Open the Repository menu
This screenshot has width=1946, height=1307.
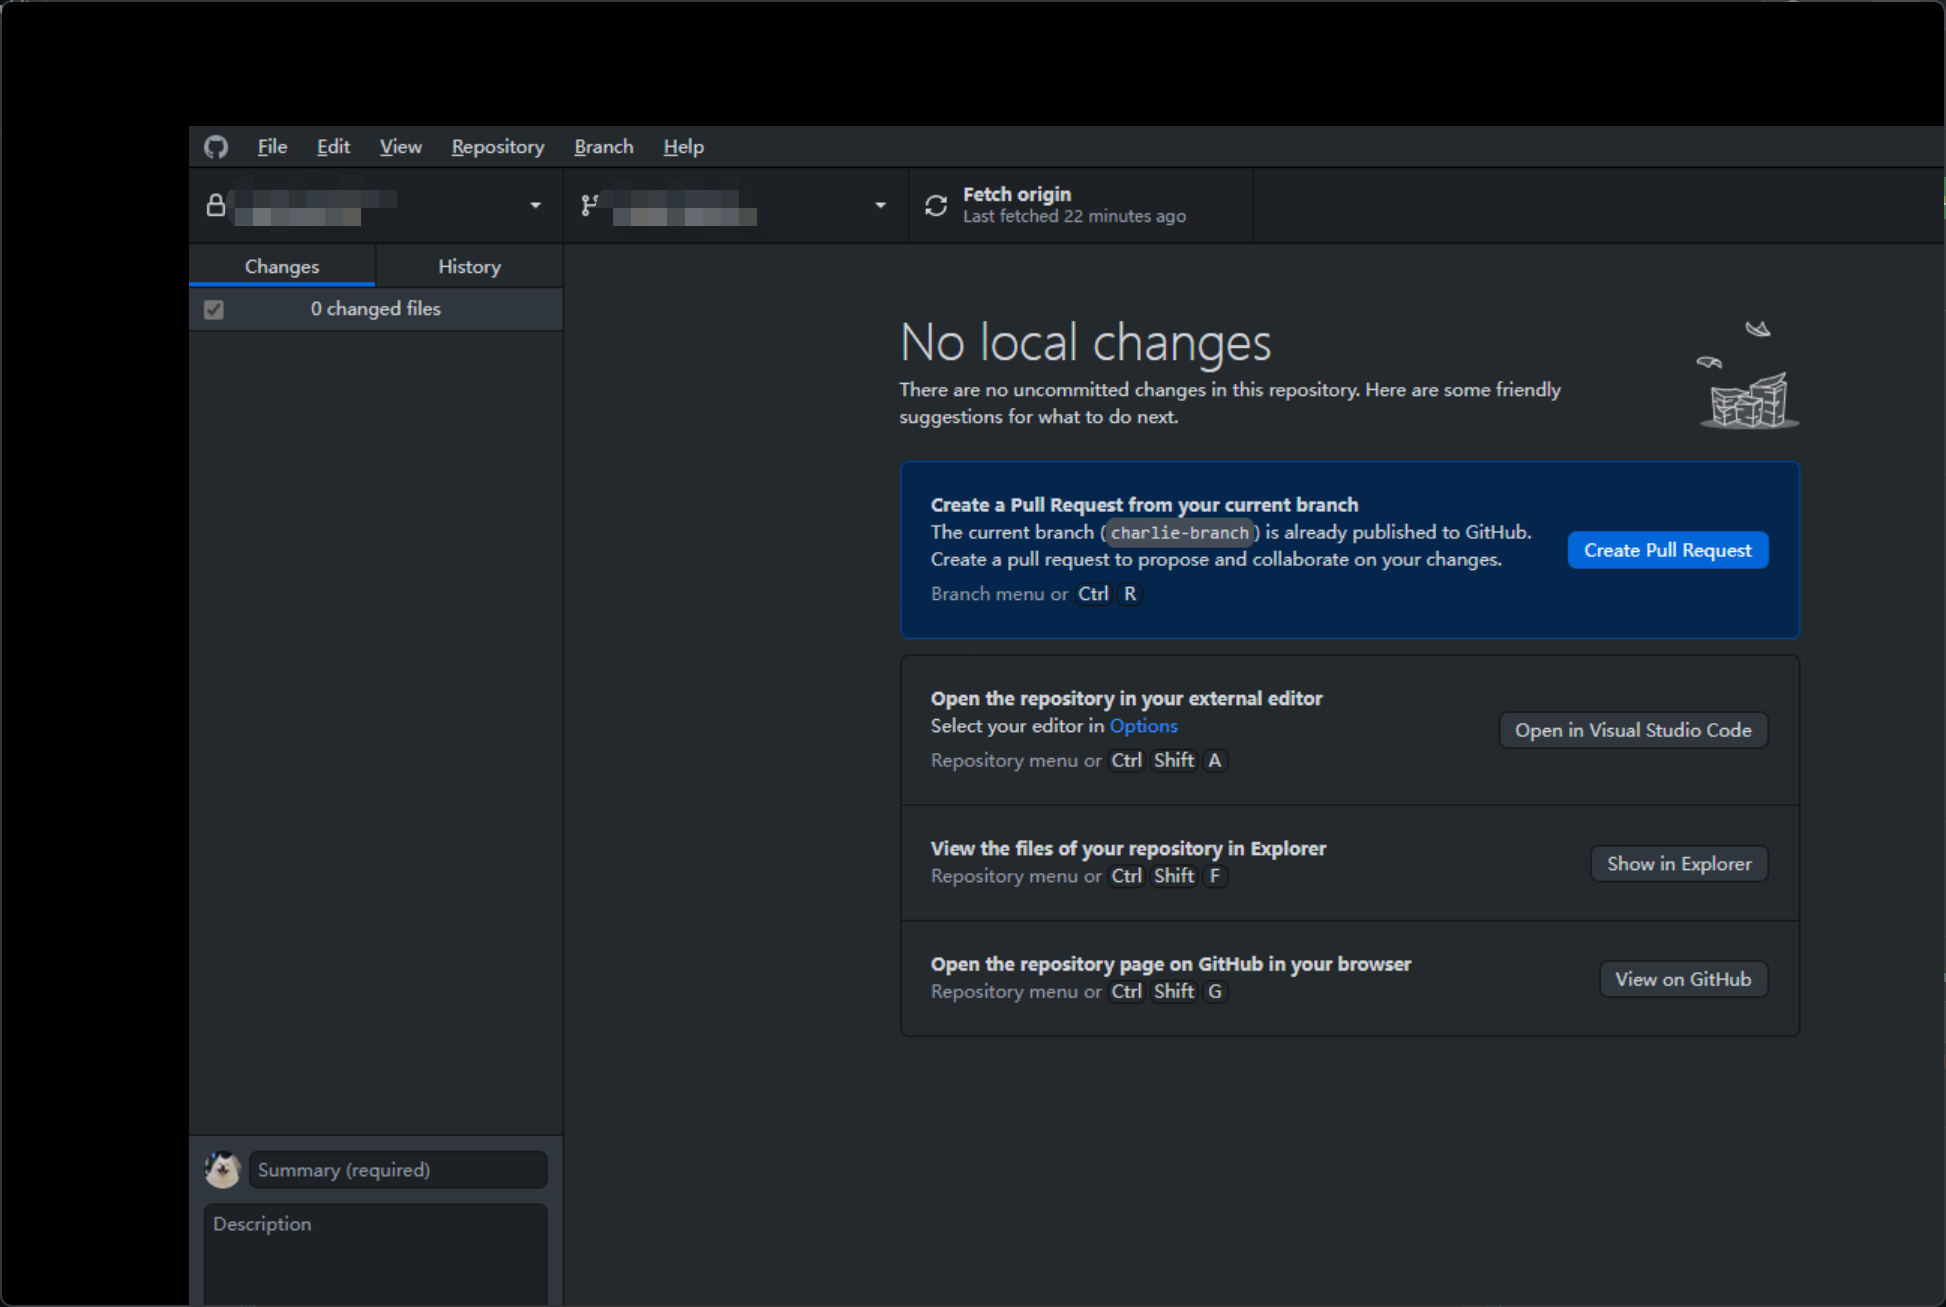tap(497, 146)
